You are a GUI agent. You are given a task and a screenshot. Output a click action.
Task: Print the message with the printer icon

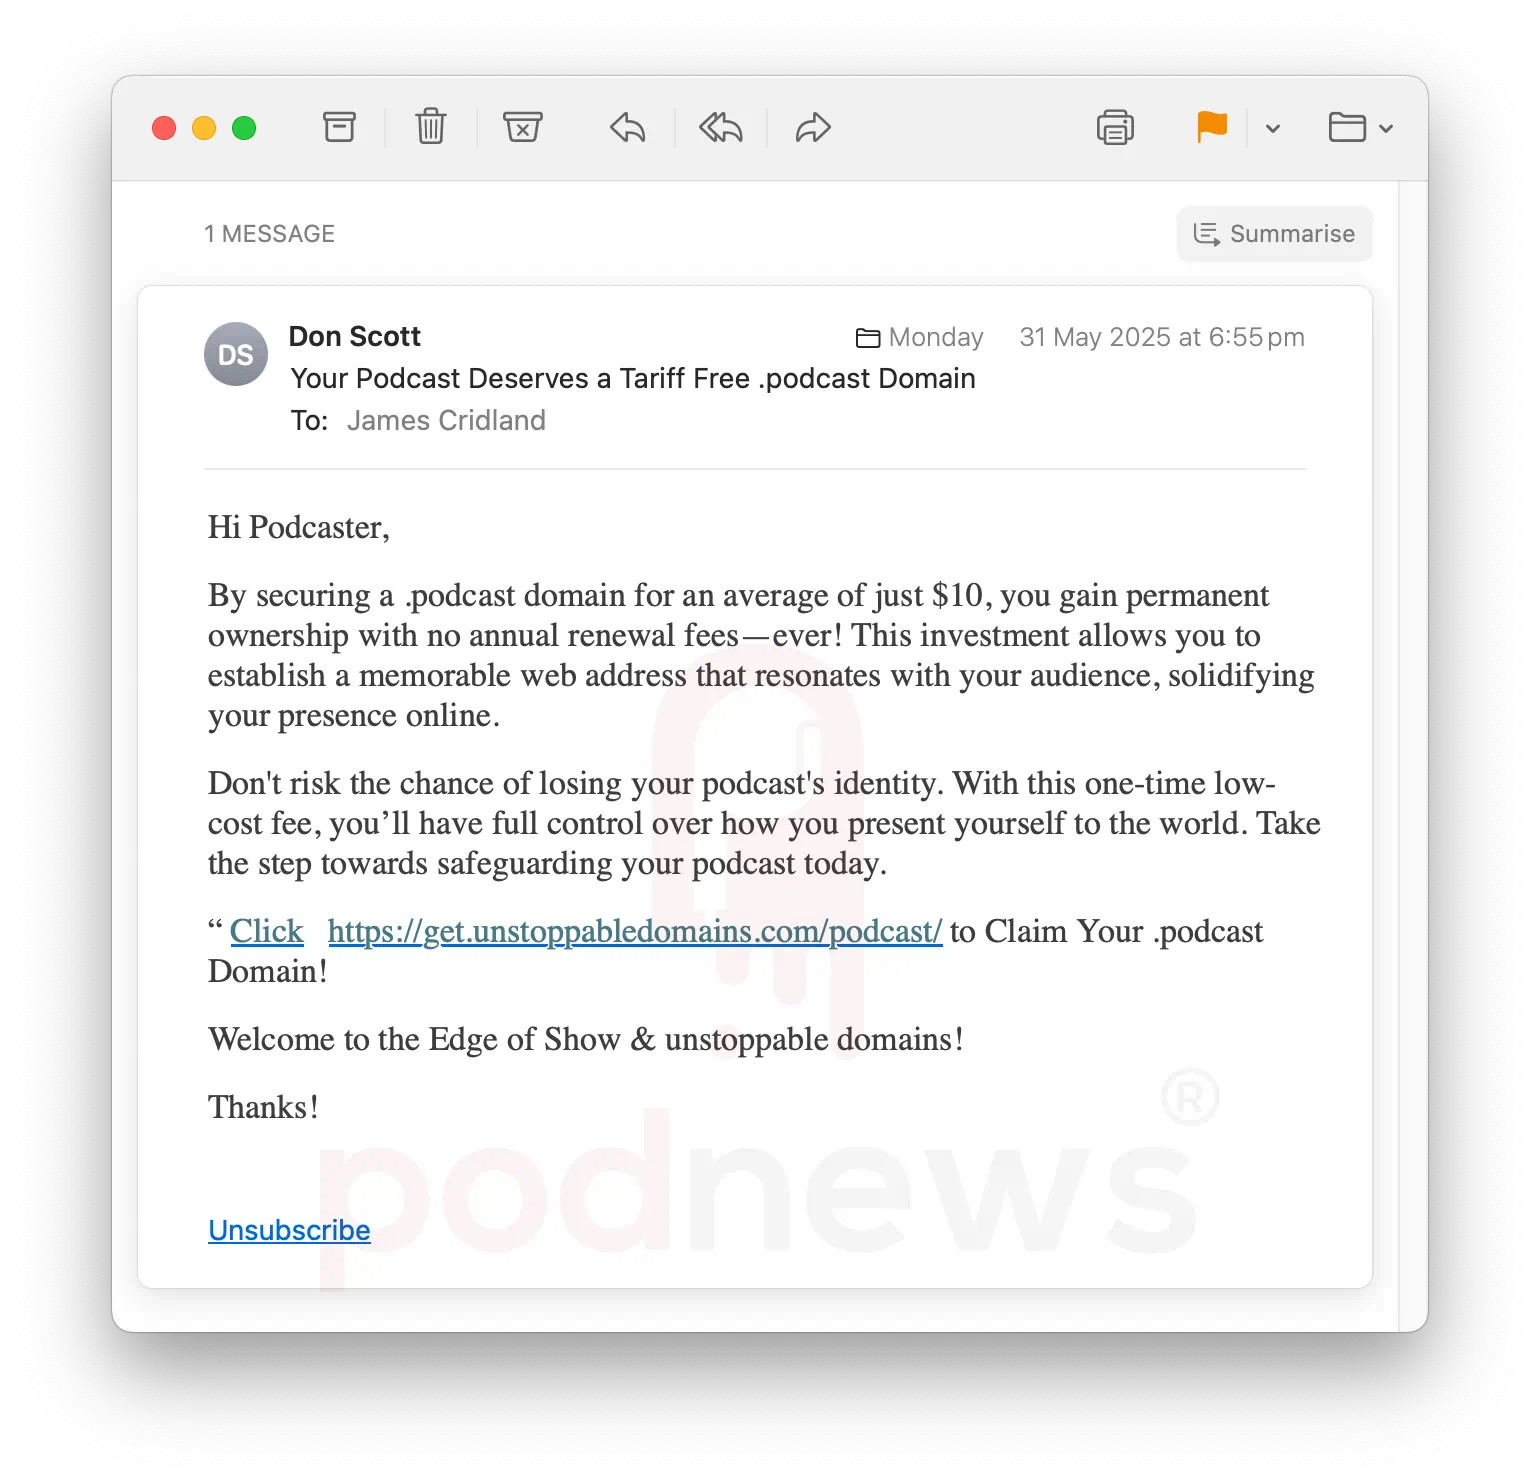tap(1115, 128)
